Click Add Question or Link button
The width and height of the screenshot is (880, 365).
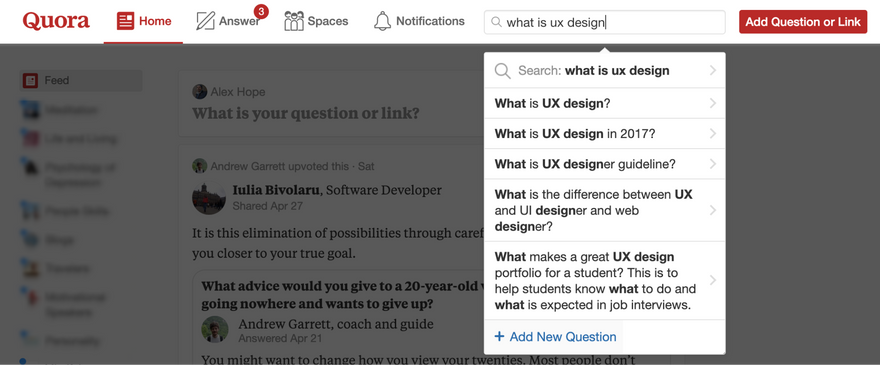tap(803, 22)
